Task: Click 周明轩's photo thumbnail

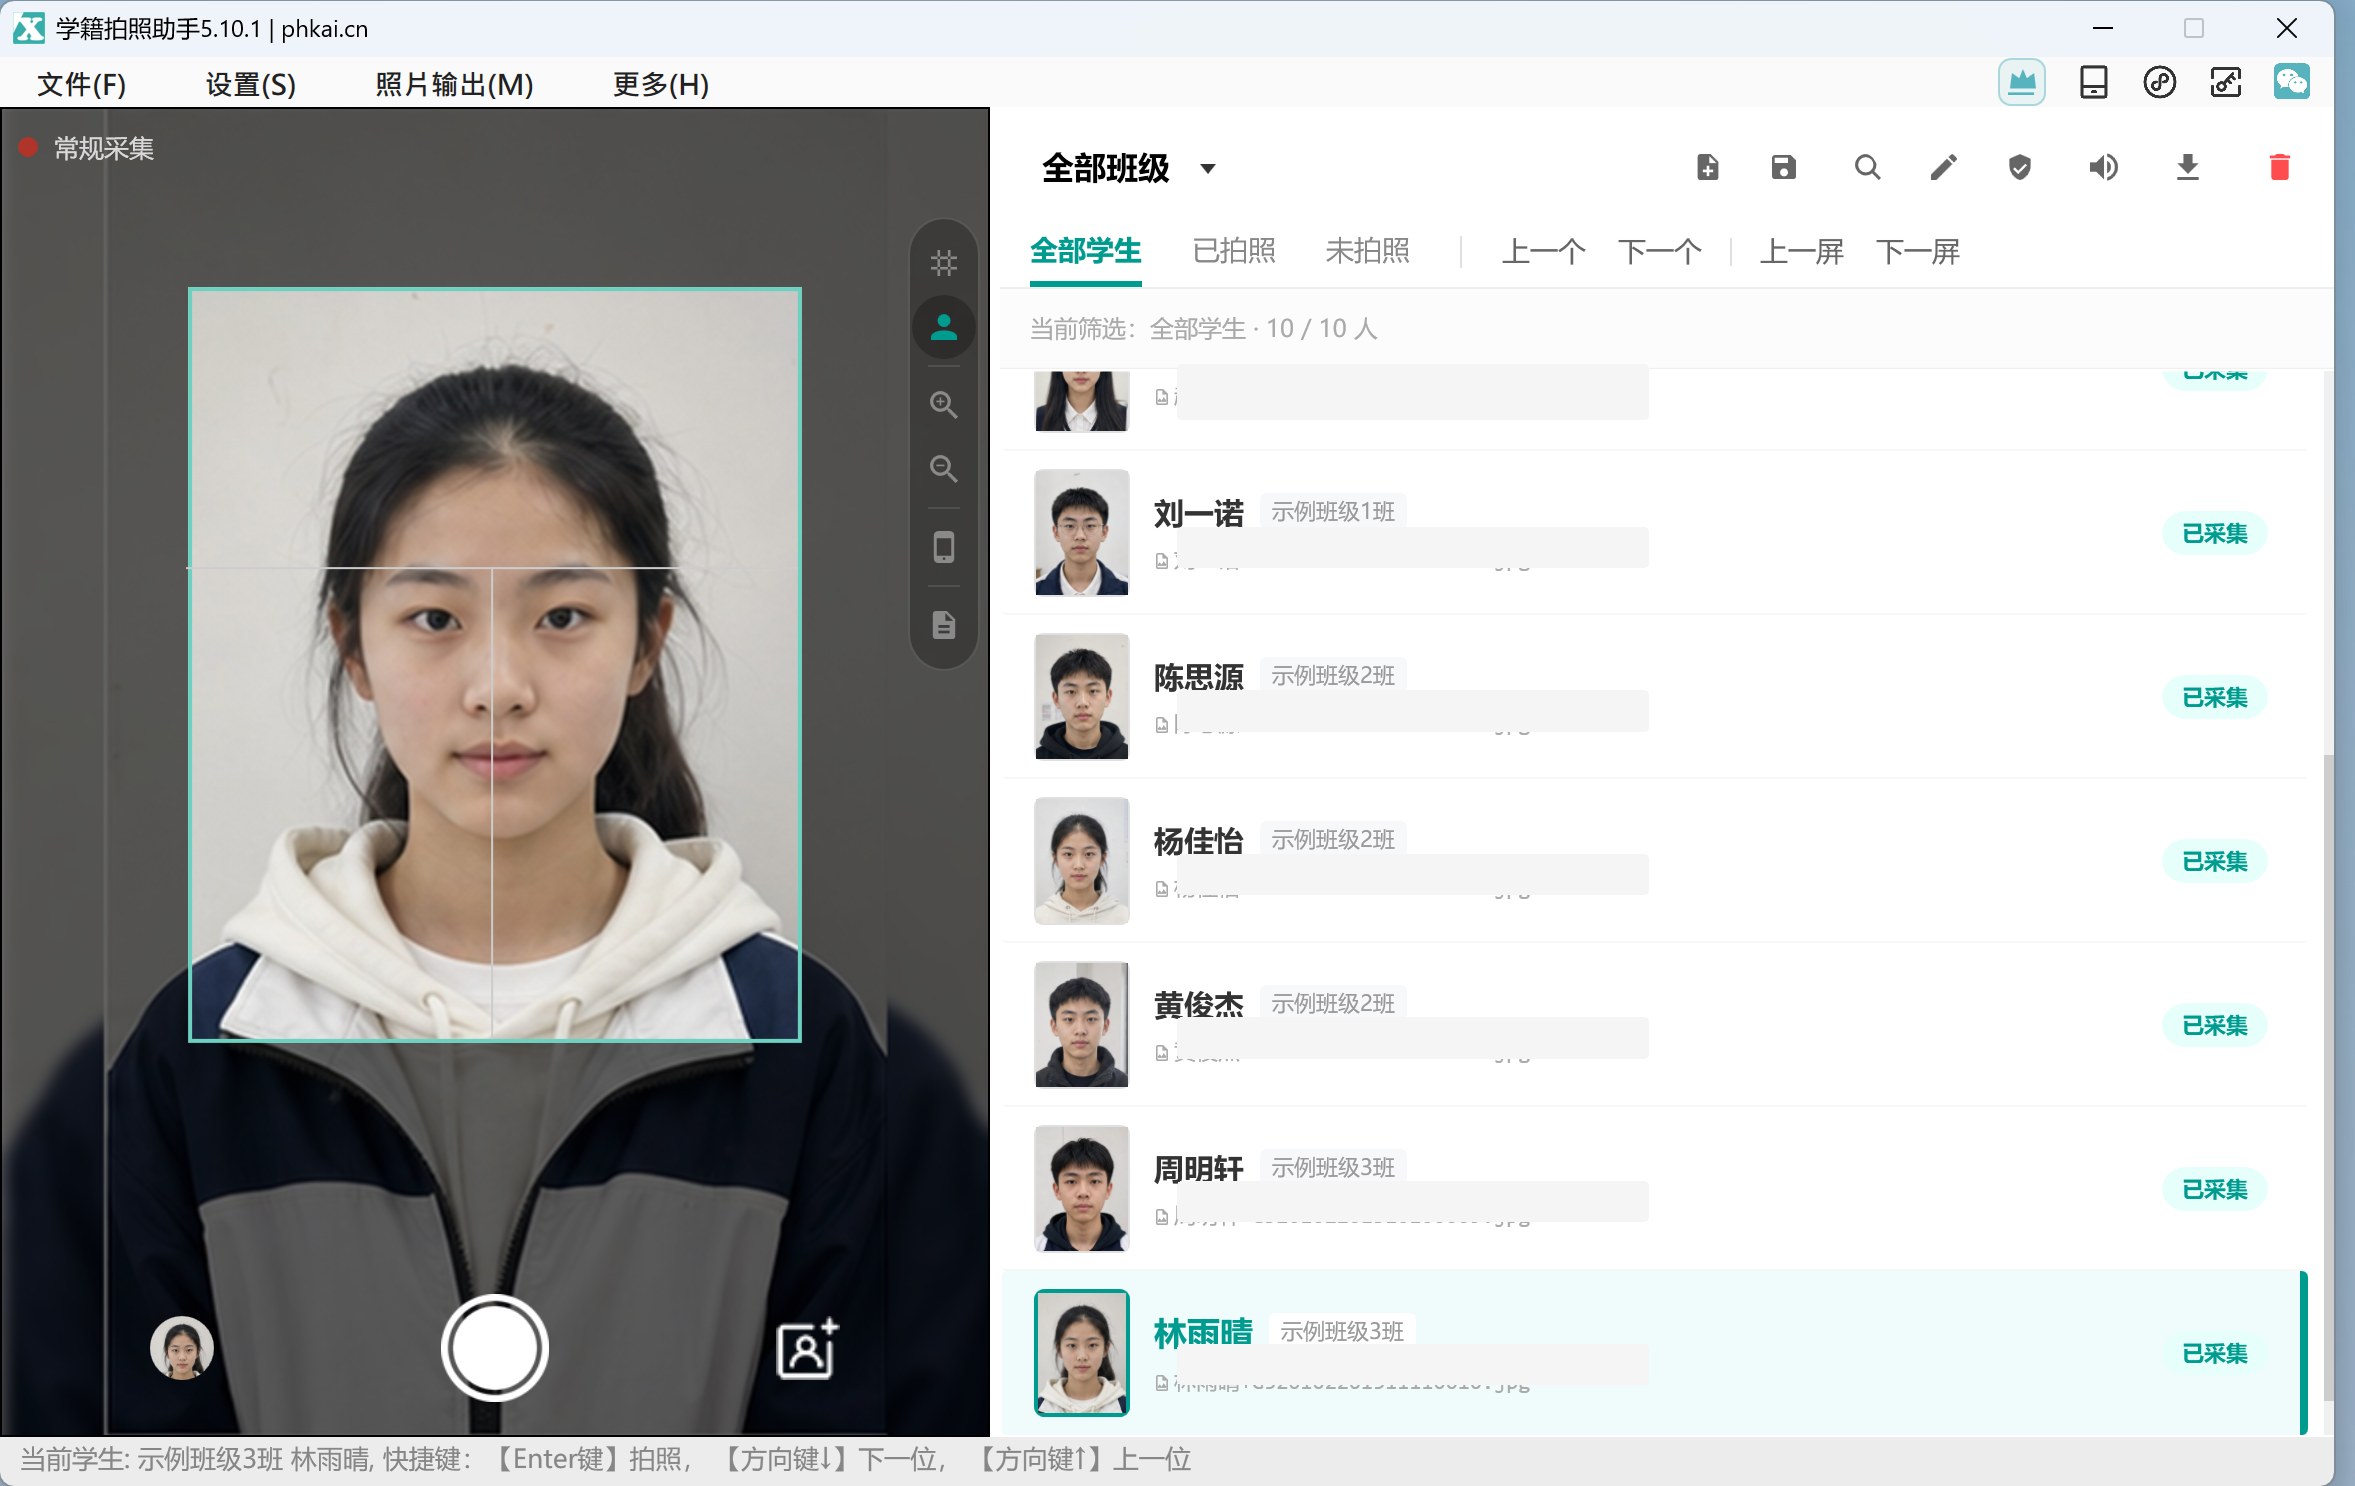Action: 1081,1189
